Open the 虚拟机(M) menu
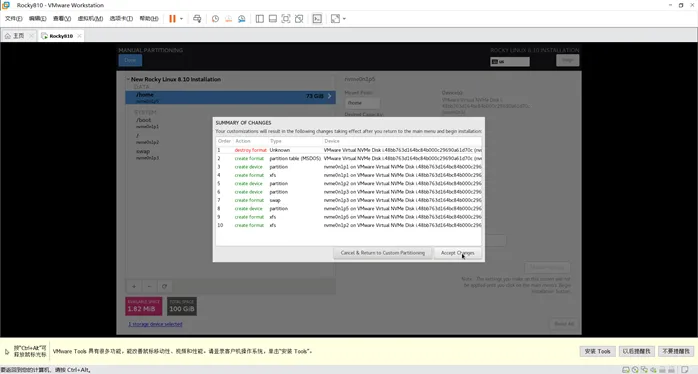This screenshot has height=374, width=698. click(90, 18)
